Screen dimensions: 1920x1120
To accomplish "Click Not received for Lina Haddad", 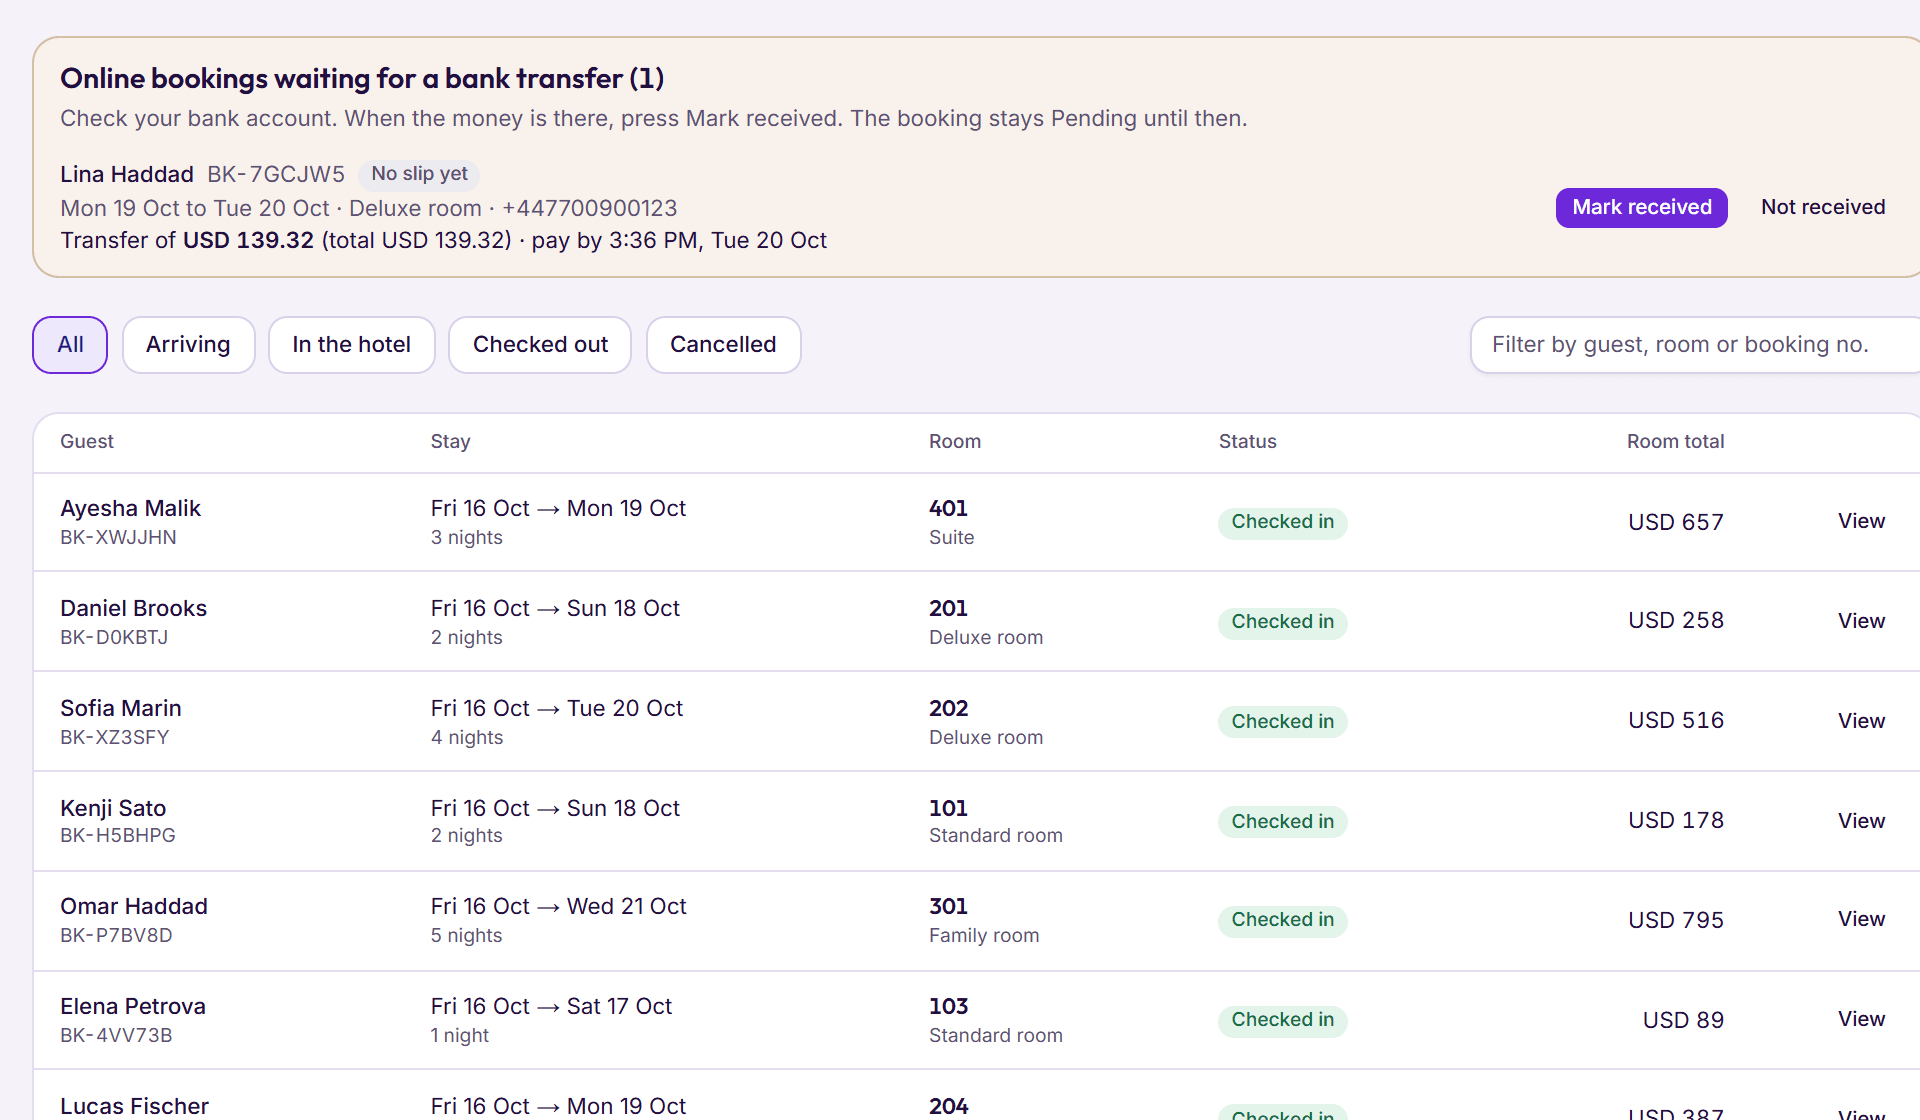I will [1823, 207].
